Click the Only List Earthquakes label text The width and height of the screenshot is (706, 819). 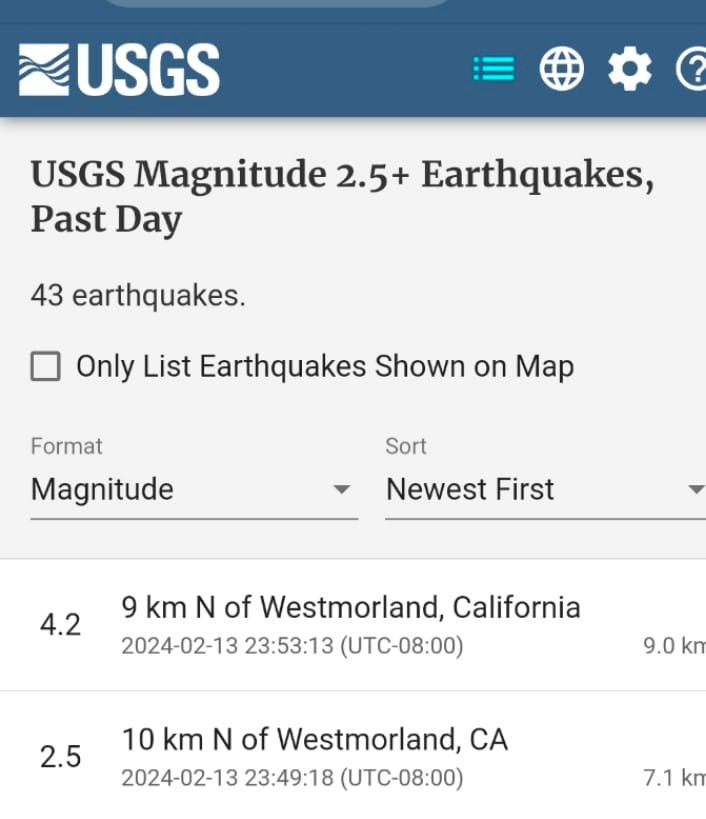[x=325, y=366]
